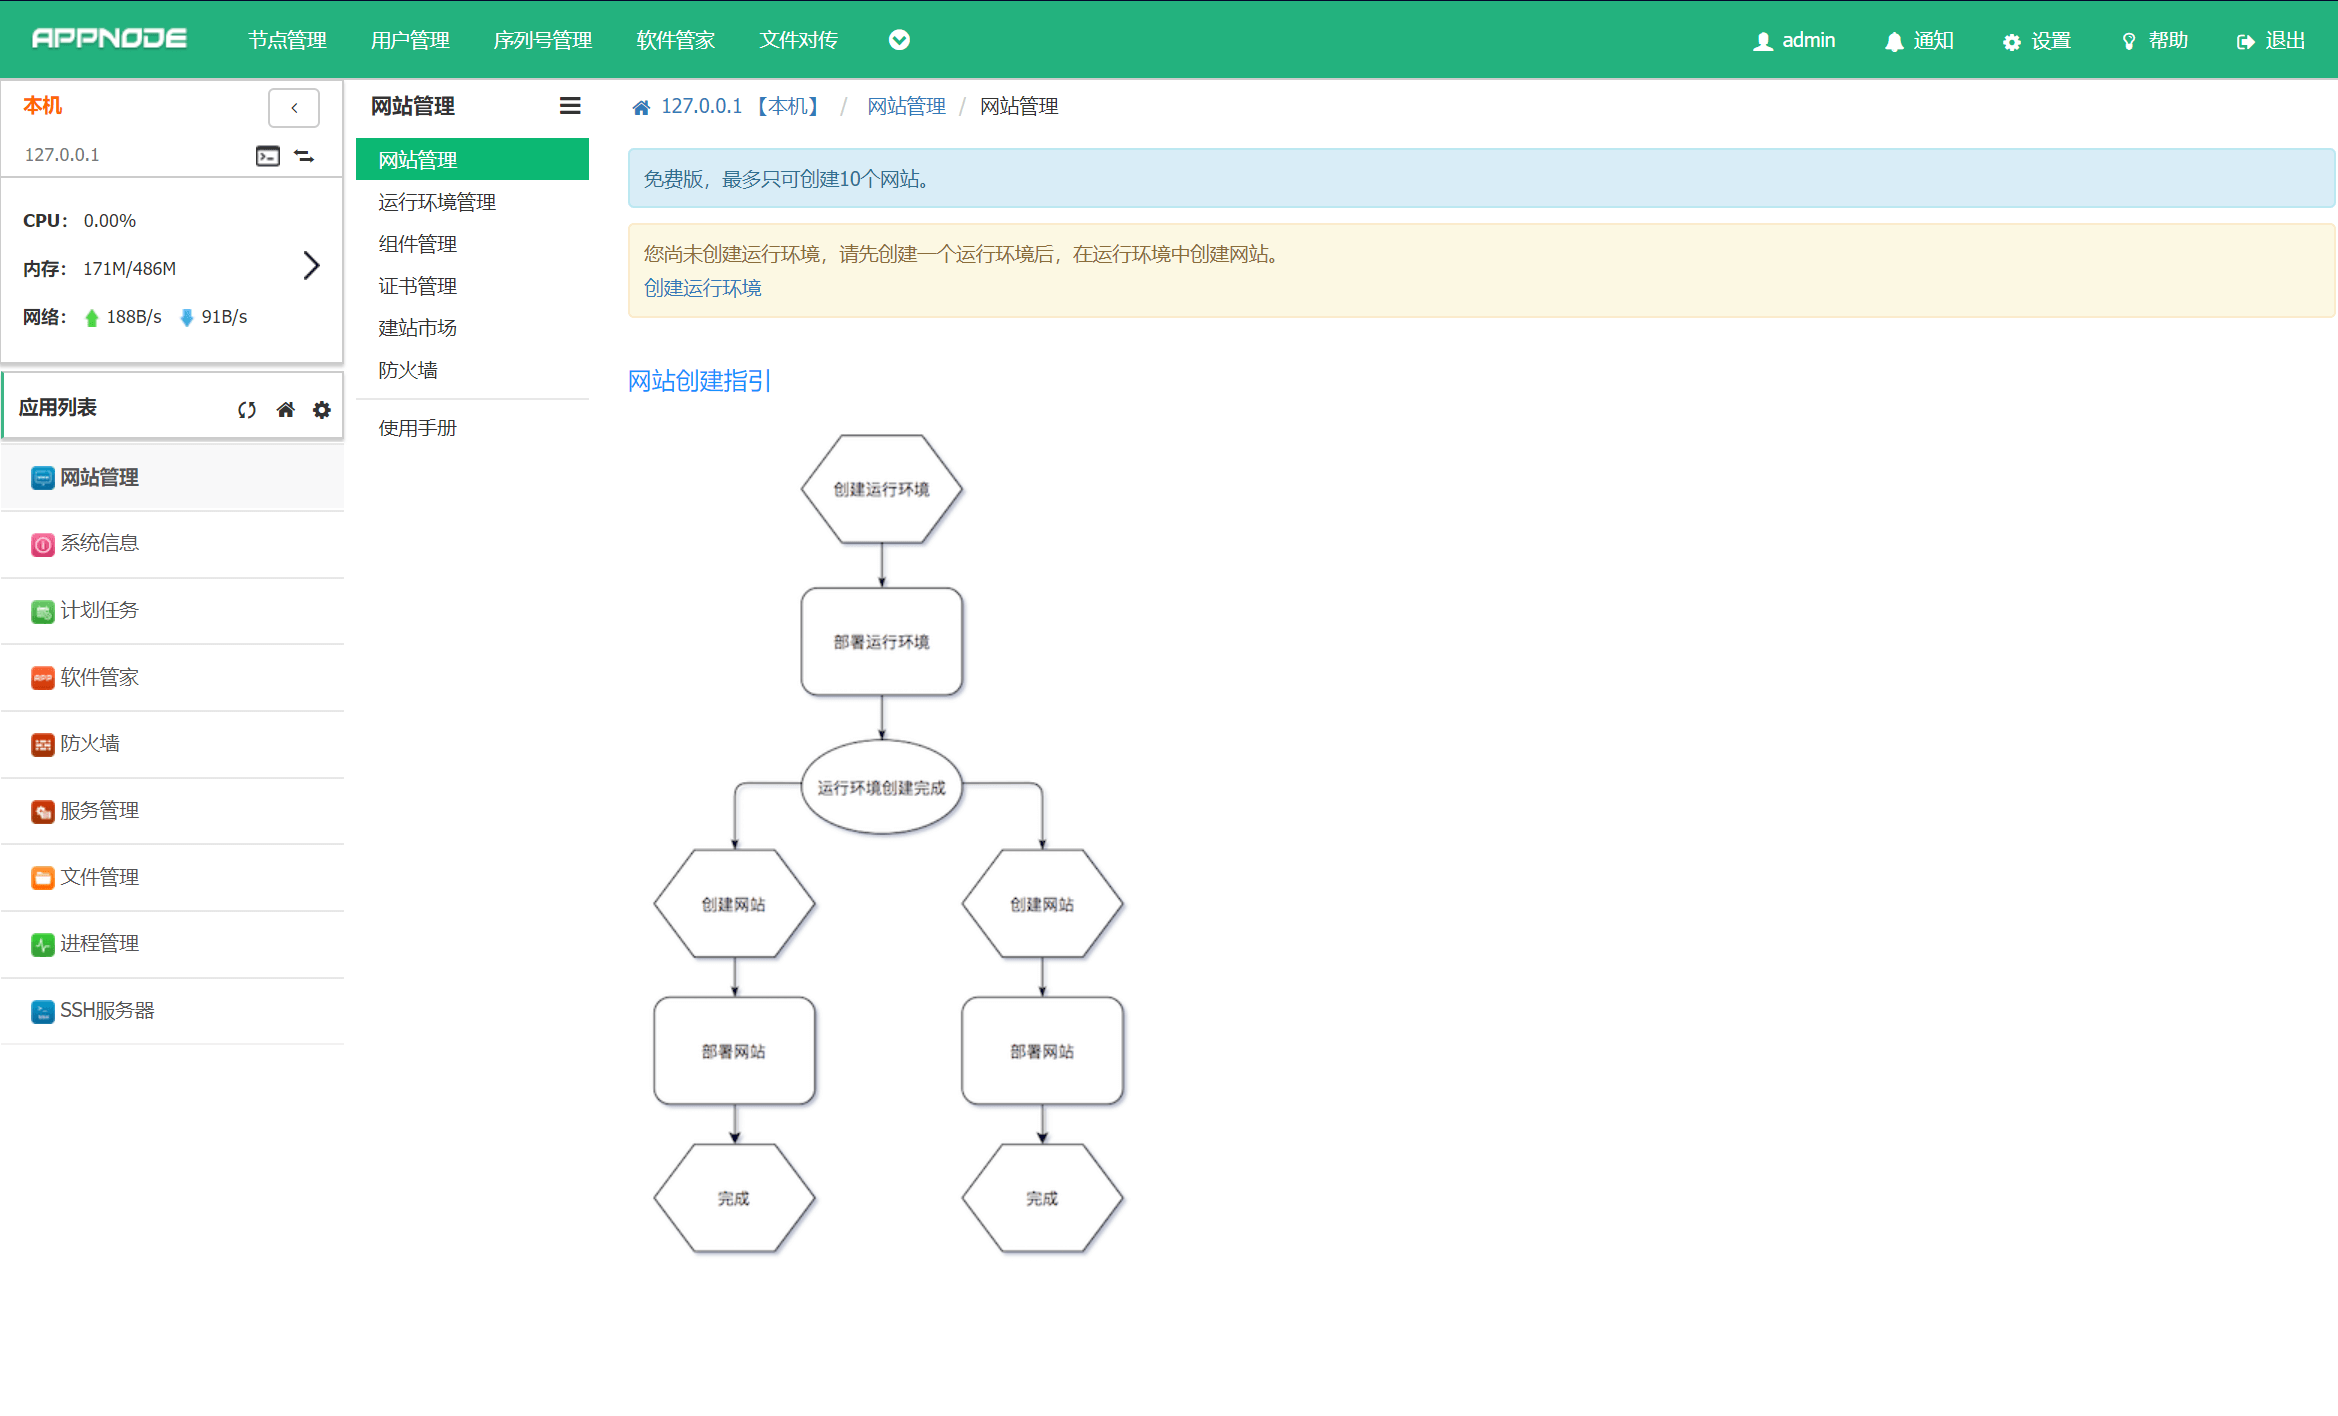The height and width of the screenshot is (1416, 2338).
Task: Click breadcrumb 网站管理 link
Action: 906,106
